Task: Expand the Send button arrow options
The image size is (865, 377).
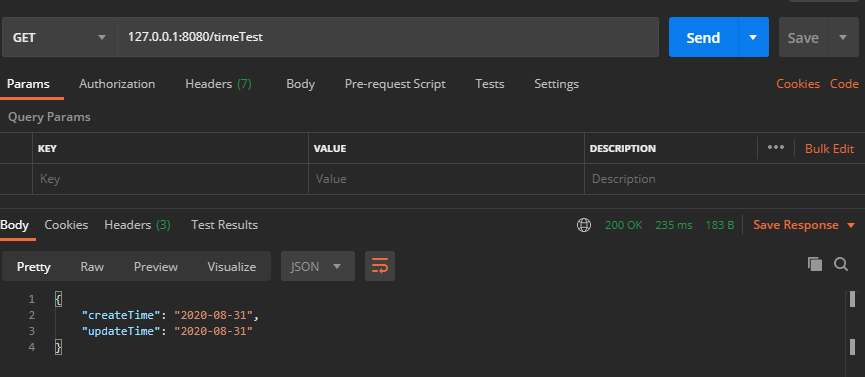Action: coord(753,37)
